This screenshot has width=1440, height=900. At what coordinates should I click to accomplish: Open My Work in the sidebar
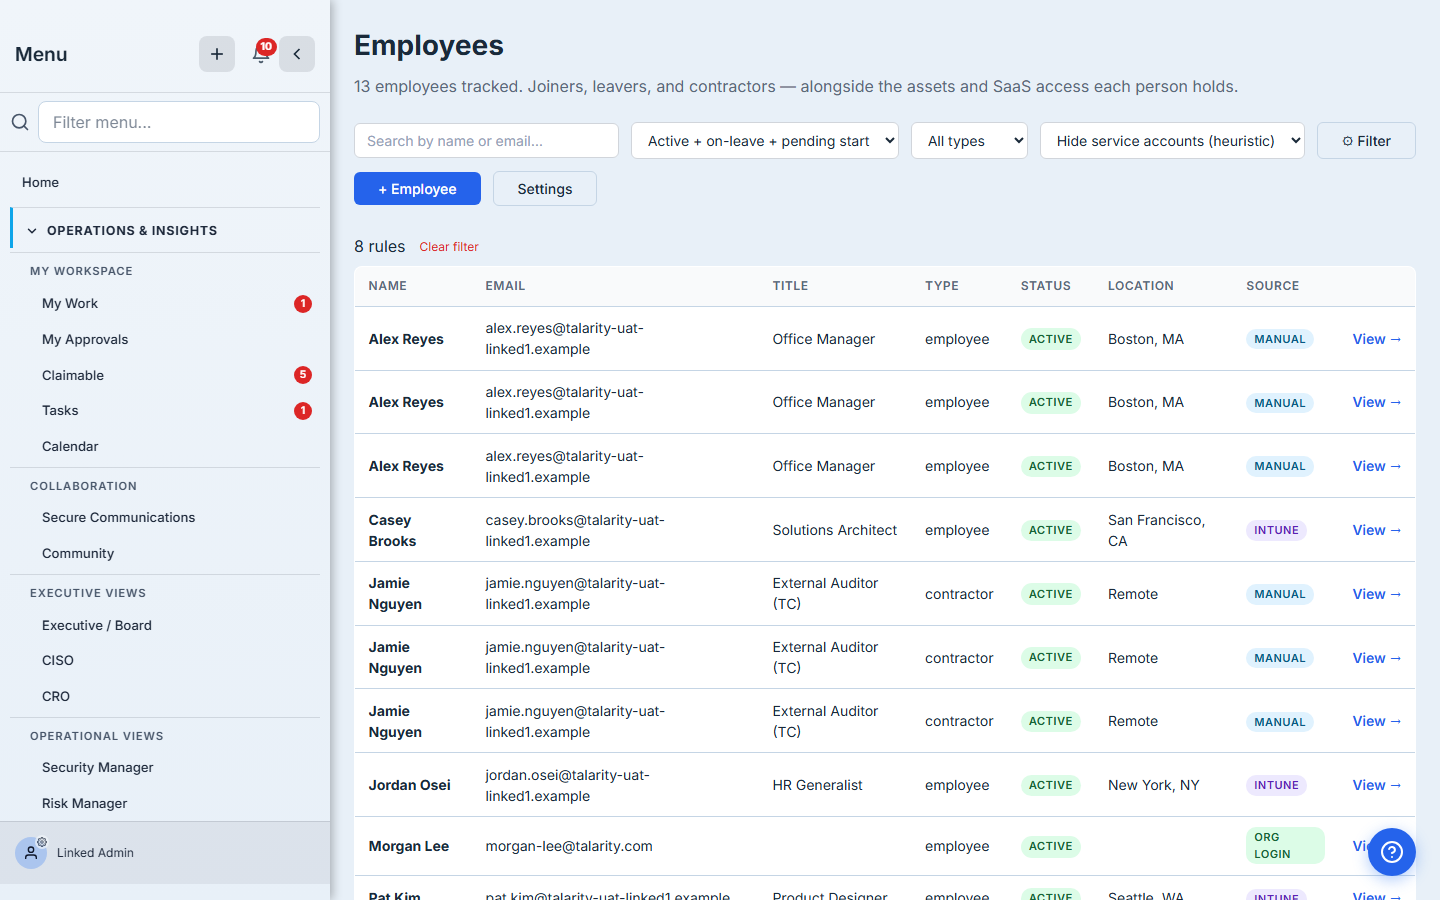(70, 304)
